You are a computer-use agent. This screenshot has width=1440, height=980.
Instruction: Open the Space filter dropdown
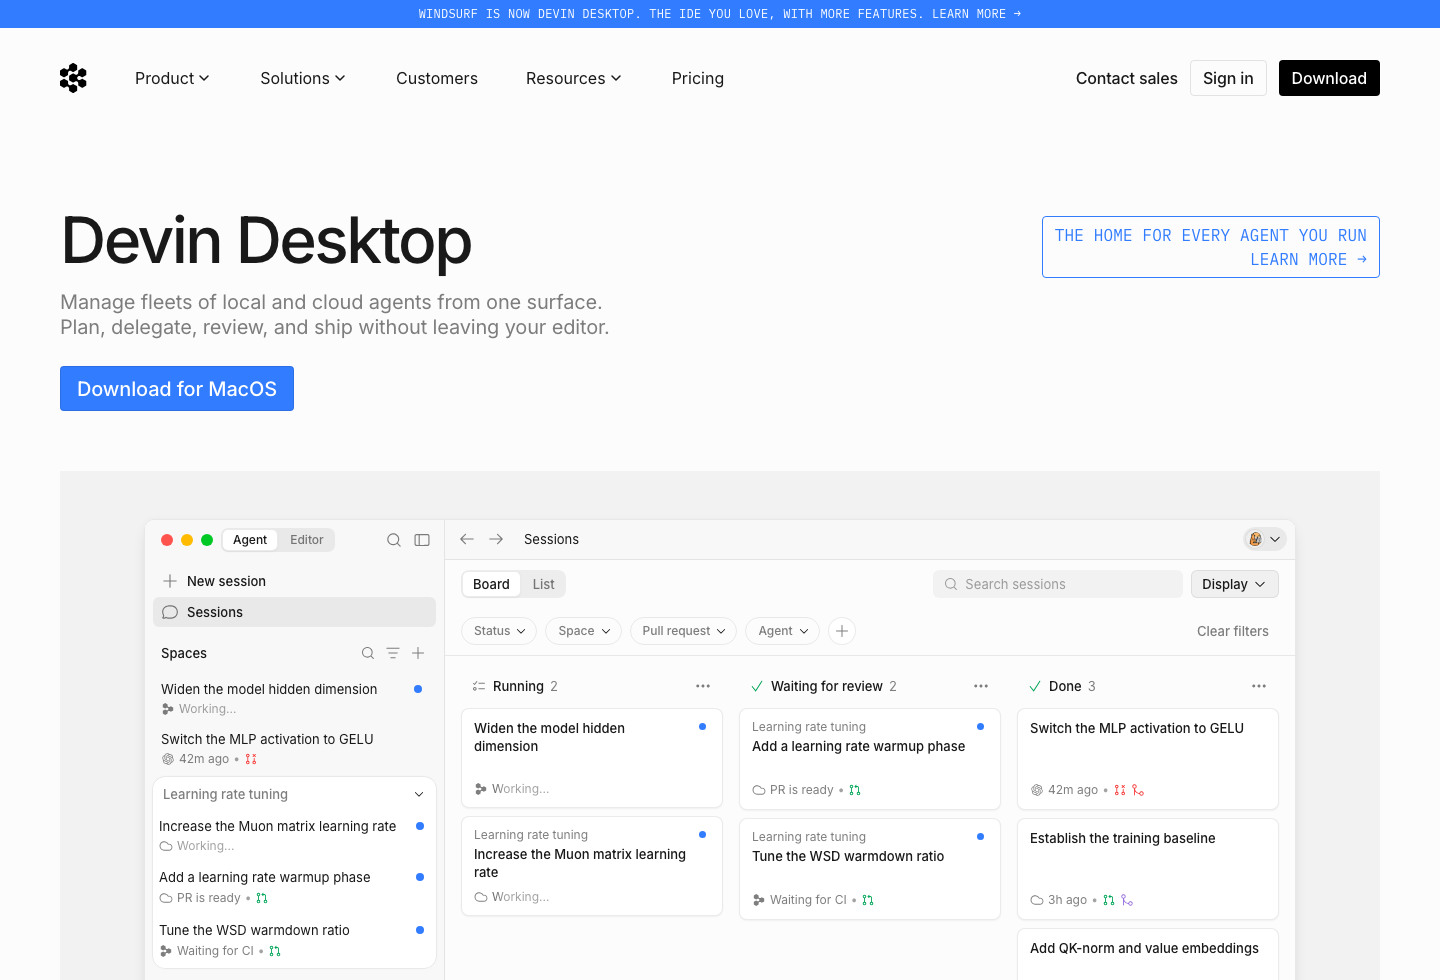[x=584, y=631]
